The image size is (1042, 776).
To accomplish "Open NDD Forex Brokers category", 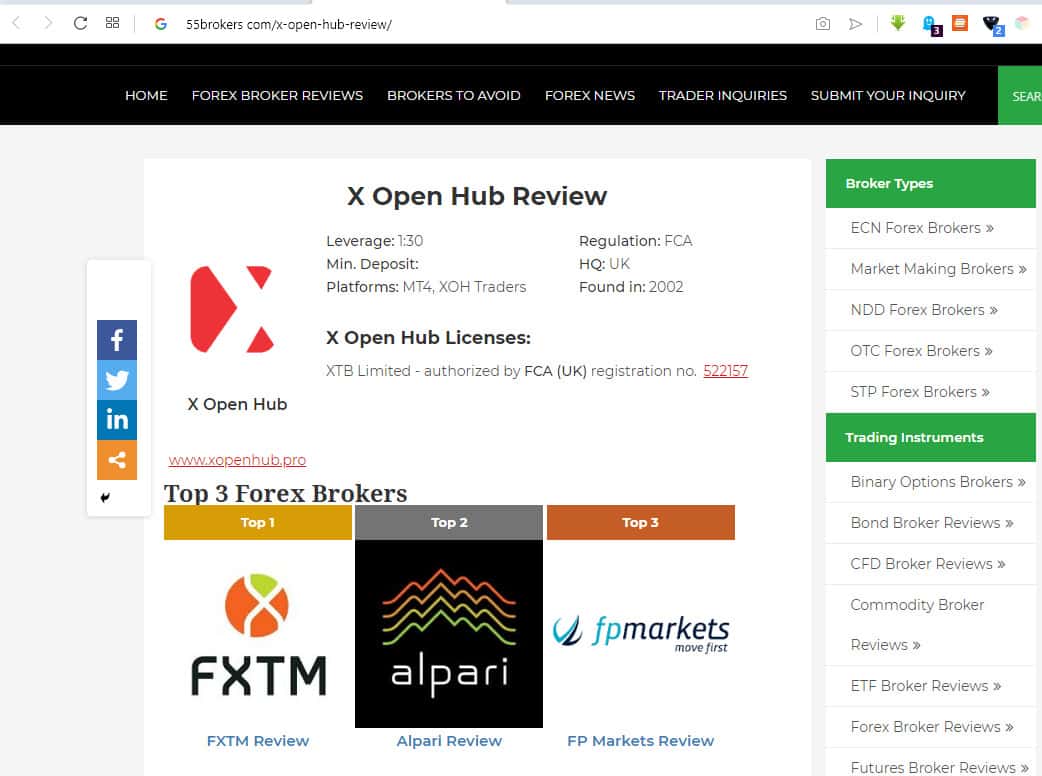I will (924, 310).
